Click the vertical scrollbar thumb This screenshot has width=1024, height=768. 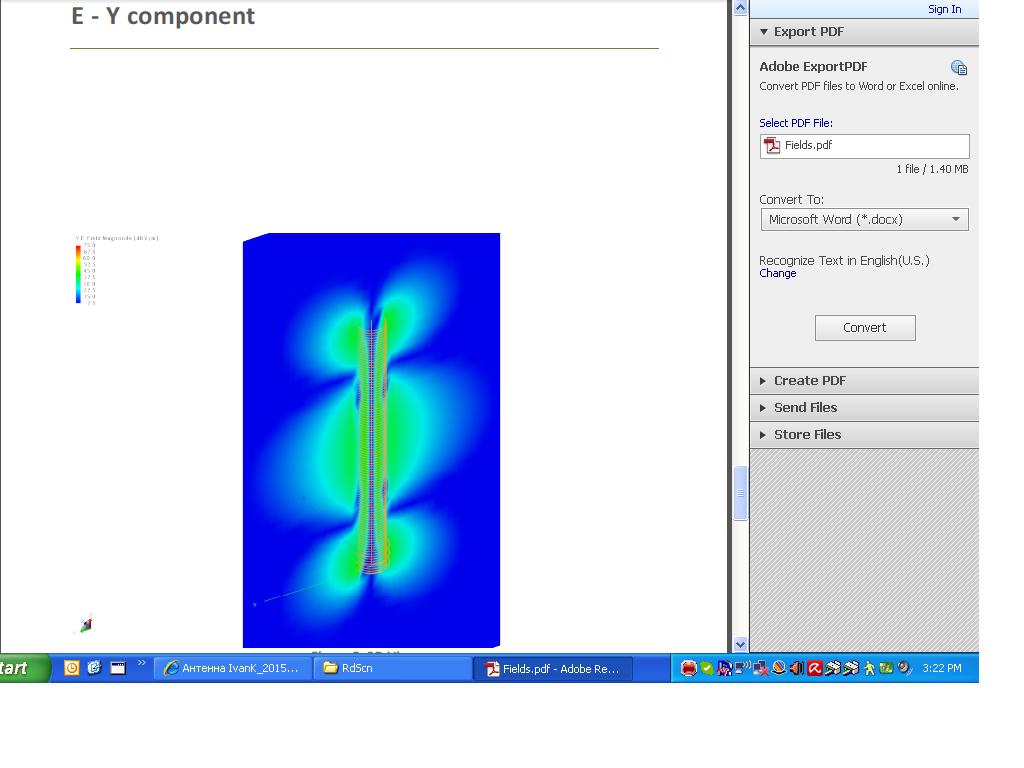[740, 493]
